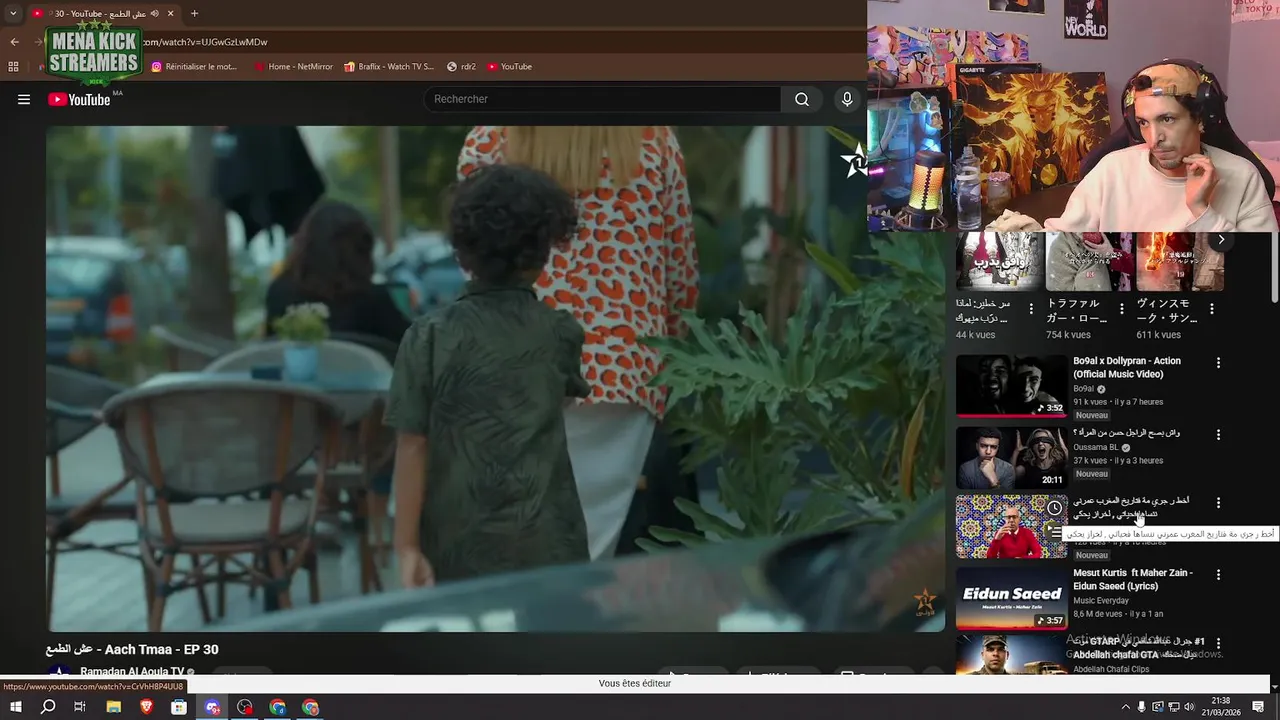Screen dimensions: 1280x720
Task: Start voice search with microphone icon
Action: 847,99
